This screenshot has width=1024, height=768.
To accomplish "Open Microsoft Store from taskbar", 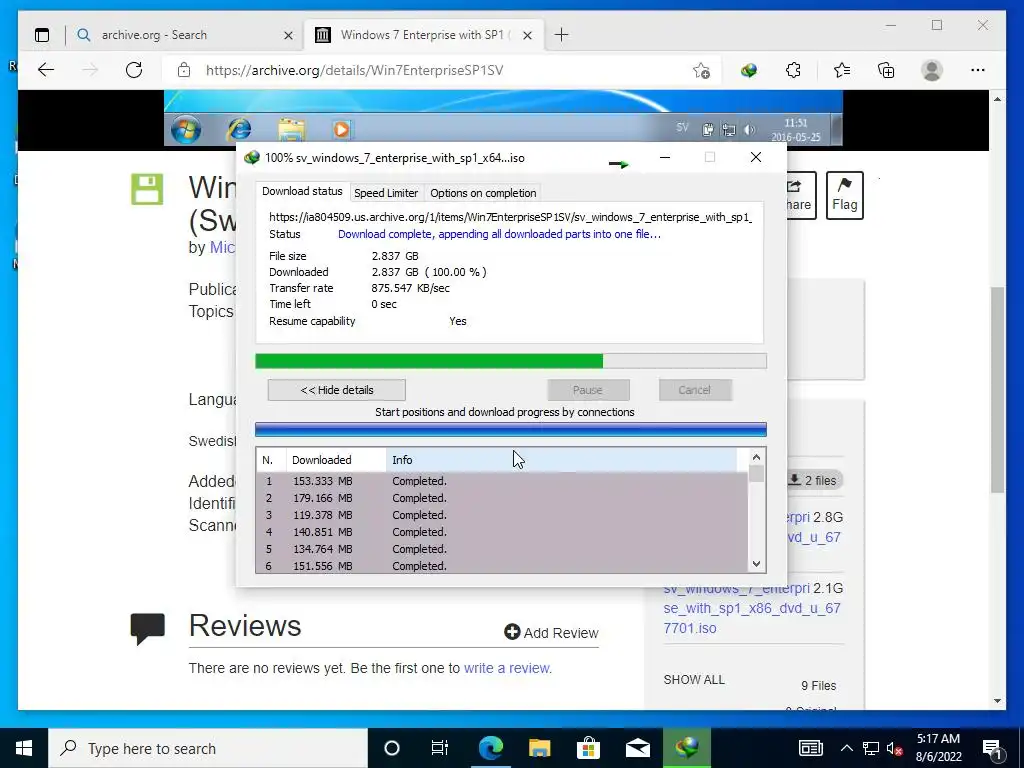I will click(588, 748).
